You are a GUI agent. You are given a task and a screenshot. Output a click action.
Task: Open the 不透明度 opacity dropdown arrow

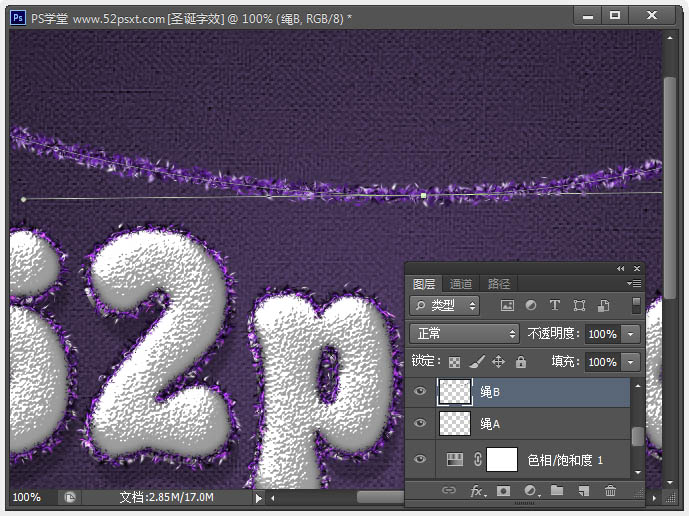[632, 333]
